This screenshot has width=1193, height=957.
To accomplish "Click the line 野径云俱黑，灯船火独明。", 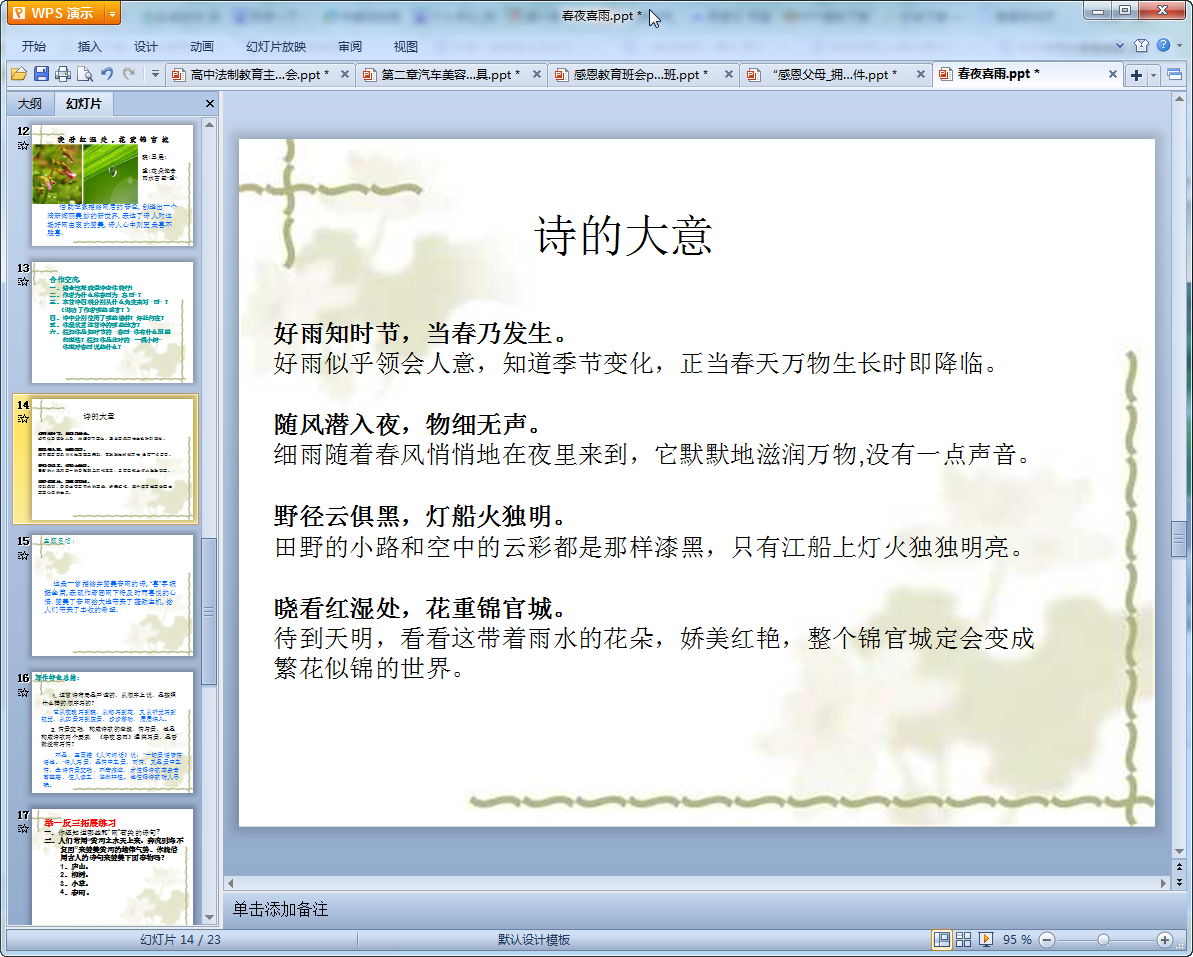I will pyautogui.click(x=421, y=517).
